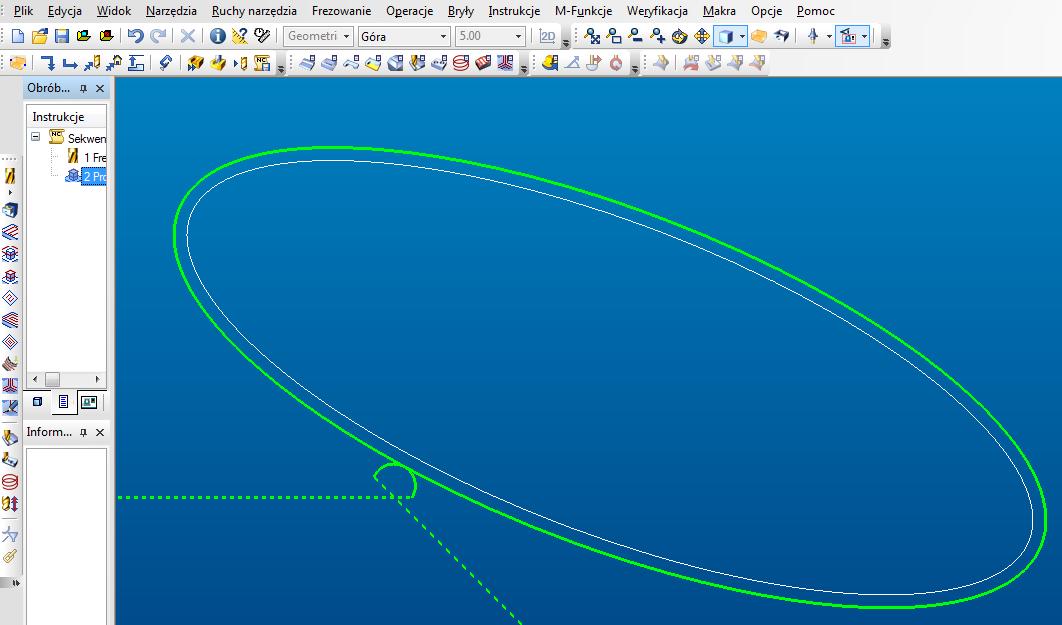Open the Plik menu
The width and height of the screenshot is (1062, 625).
click(23, 11)
